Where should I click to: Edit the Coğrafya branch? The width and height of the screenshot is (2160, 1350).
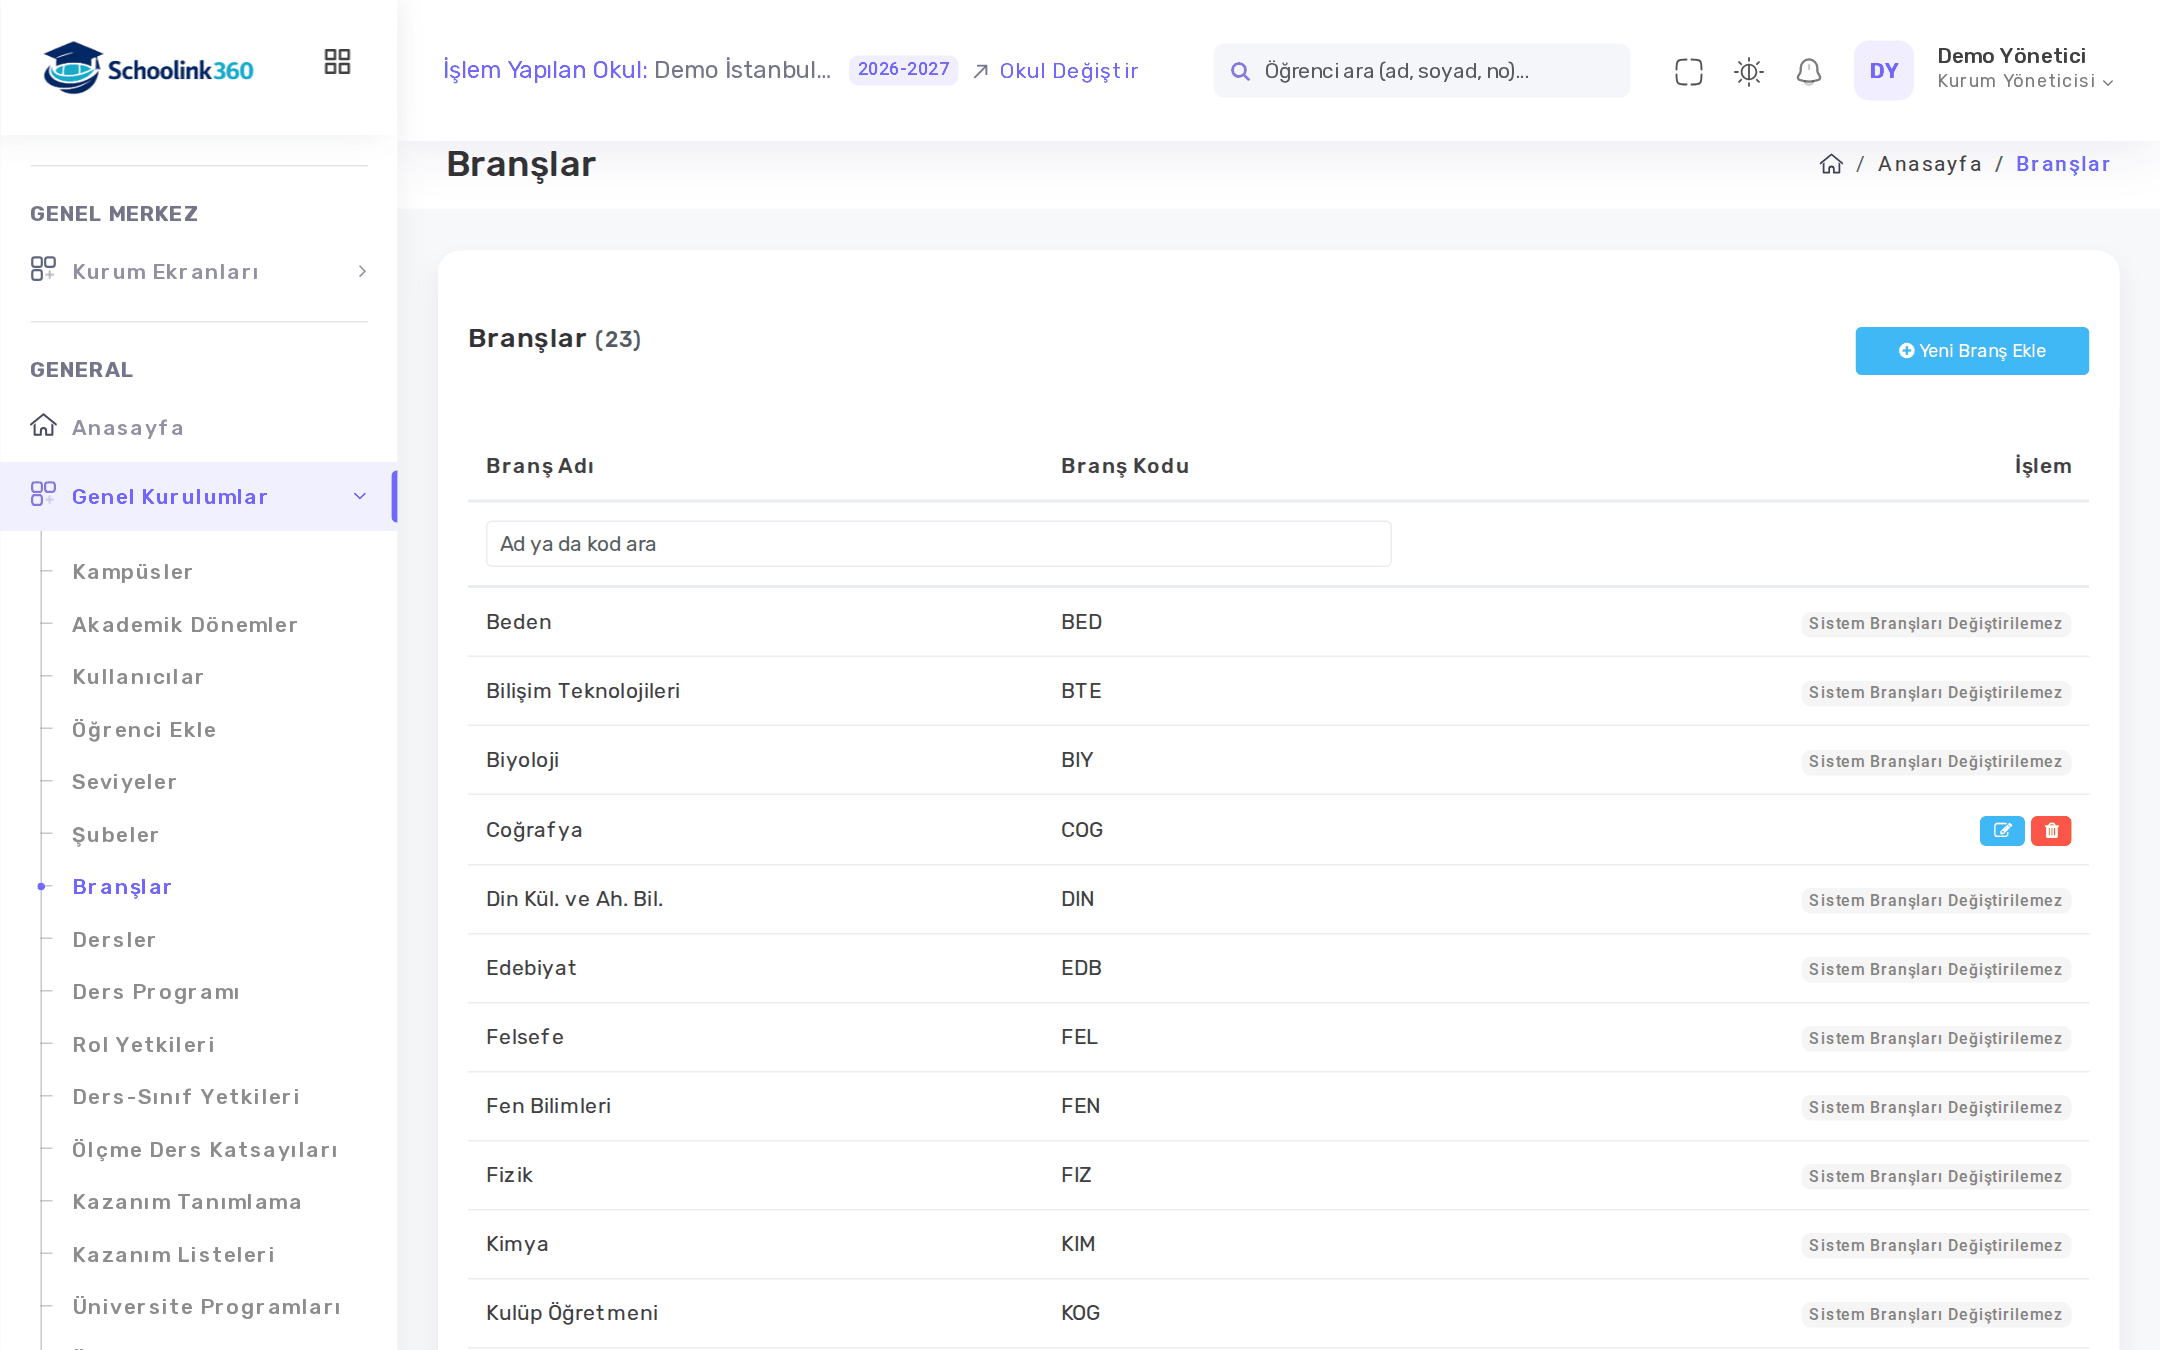pos(2002,830)
